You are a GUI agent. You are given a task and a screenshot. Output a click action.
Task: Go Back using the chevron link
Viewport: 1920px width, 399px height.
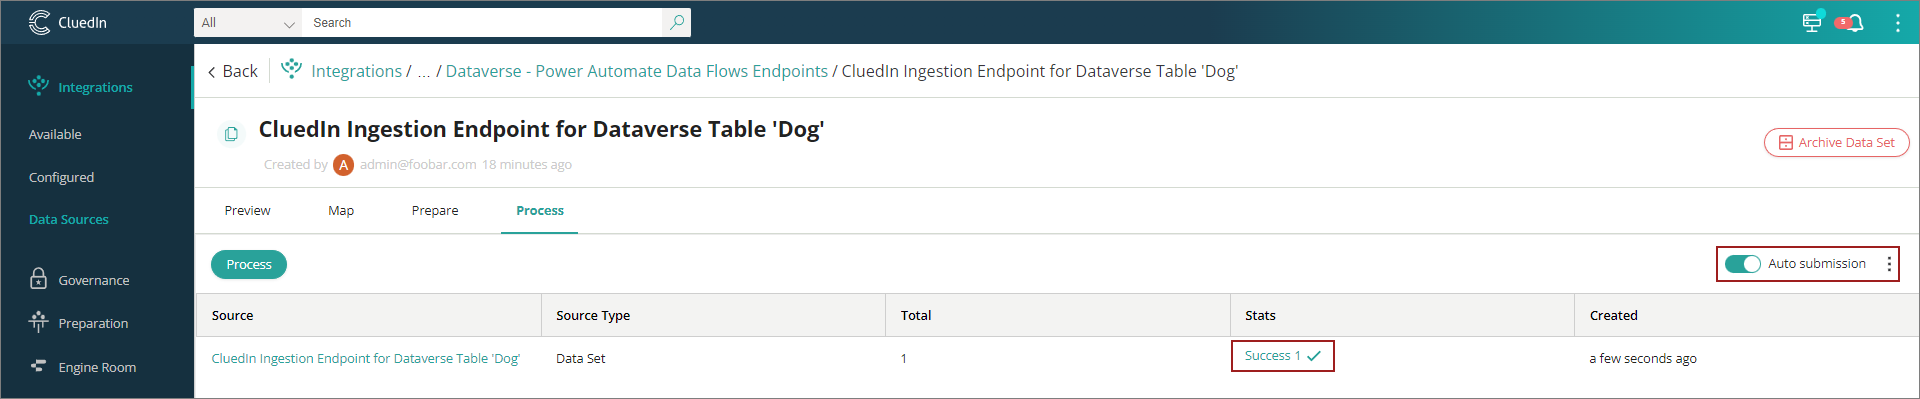pos(232,71)
